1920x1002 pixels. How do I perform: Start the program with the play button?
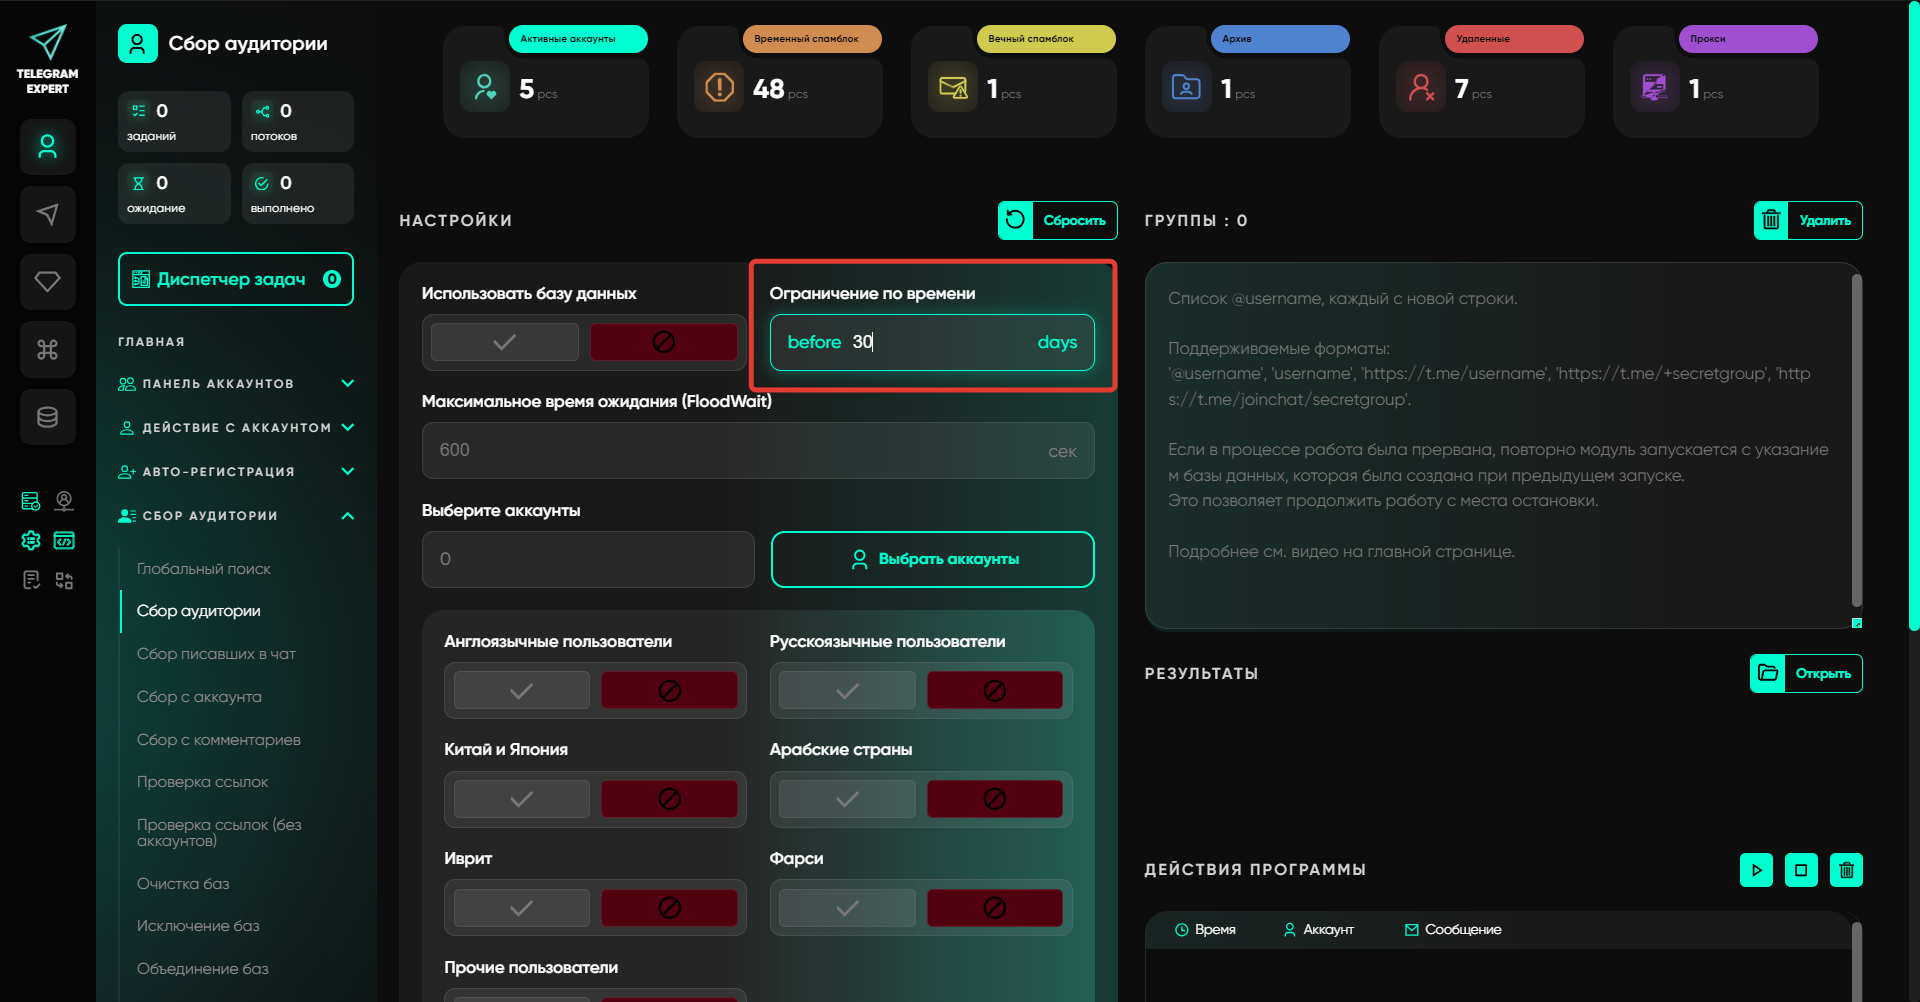pyautogui.click(x=1756, y=870)
